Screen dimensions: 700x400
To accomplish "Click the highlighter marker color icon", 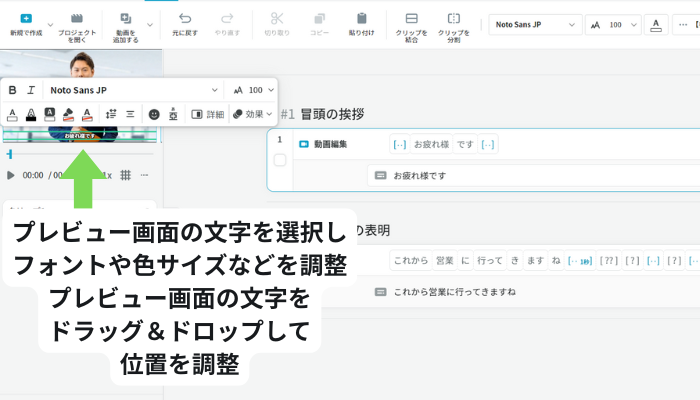I will pos(68,115).
